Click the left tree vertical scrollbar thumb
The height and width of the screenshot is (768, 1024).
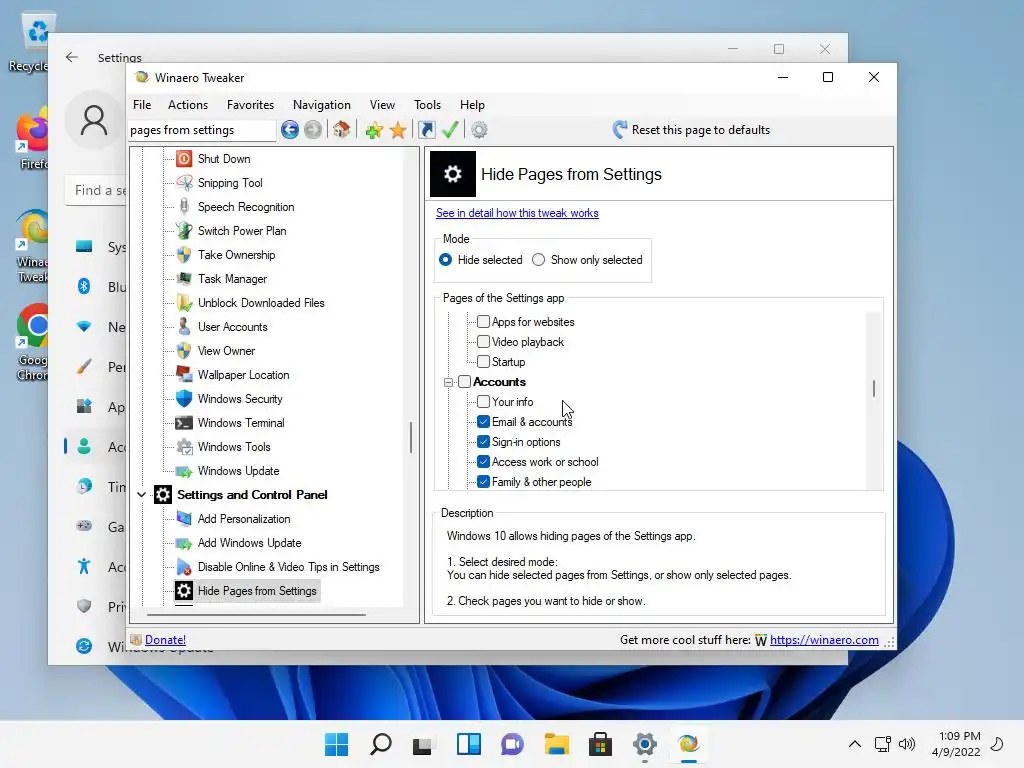pos(411,438)
